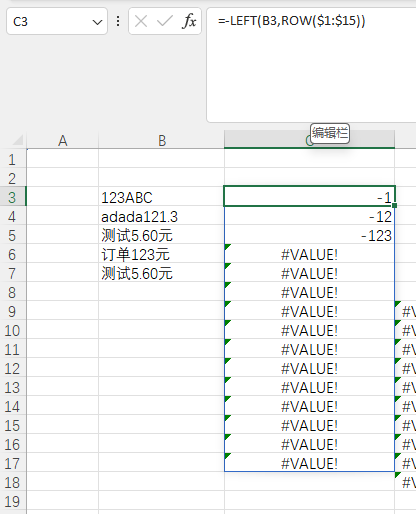Viewport: 416px width, 514px height.
Task: Click #VALUE! error in cell C10
Action: coord(309,331)
